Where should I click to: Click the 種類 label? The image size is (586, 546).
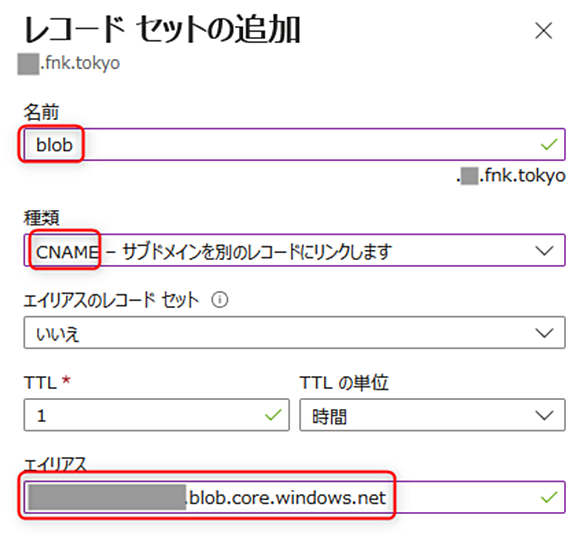41,218
